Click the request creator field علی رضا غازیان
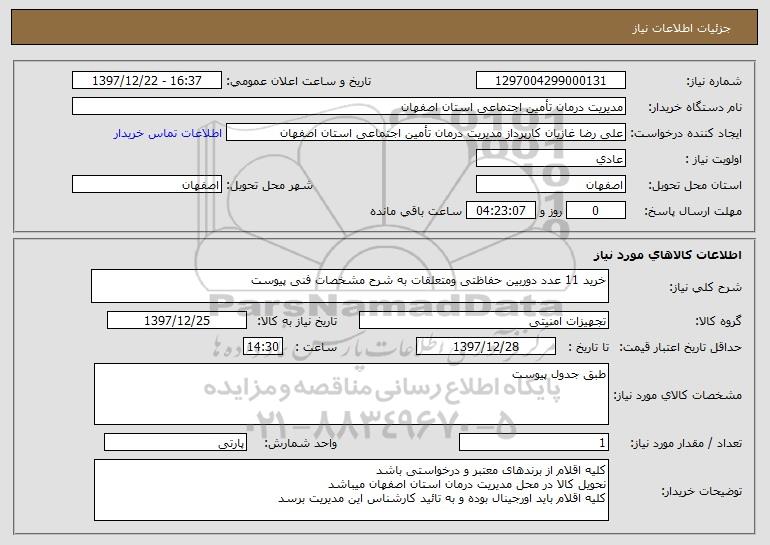The height and width of the screenshot is (545, 770). pos(426,133)
